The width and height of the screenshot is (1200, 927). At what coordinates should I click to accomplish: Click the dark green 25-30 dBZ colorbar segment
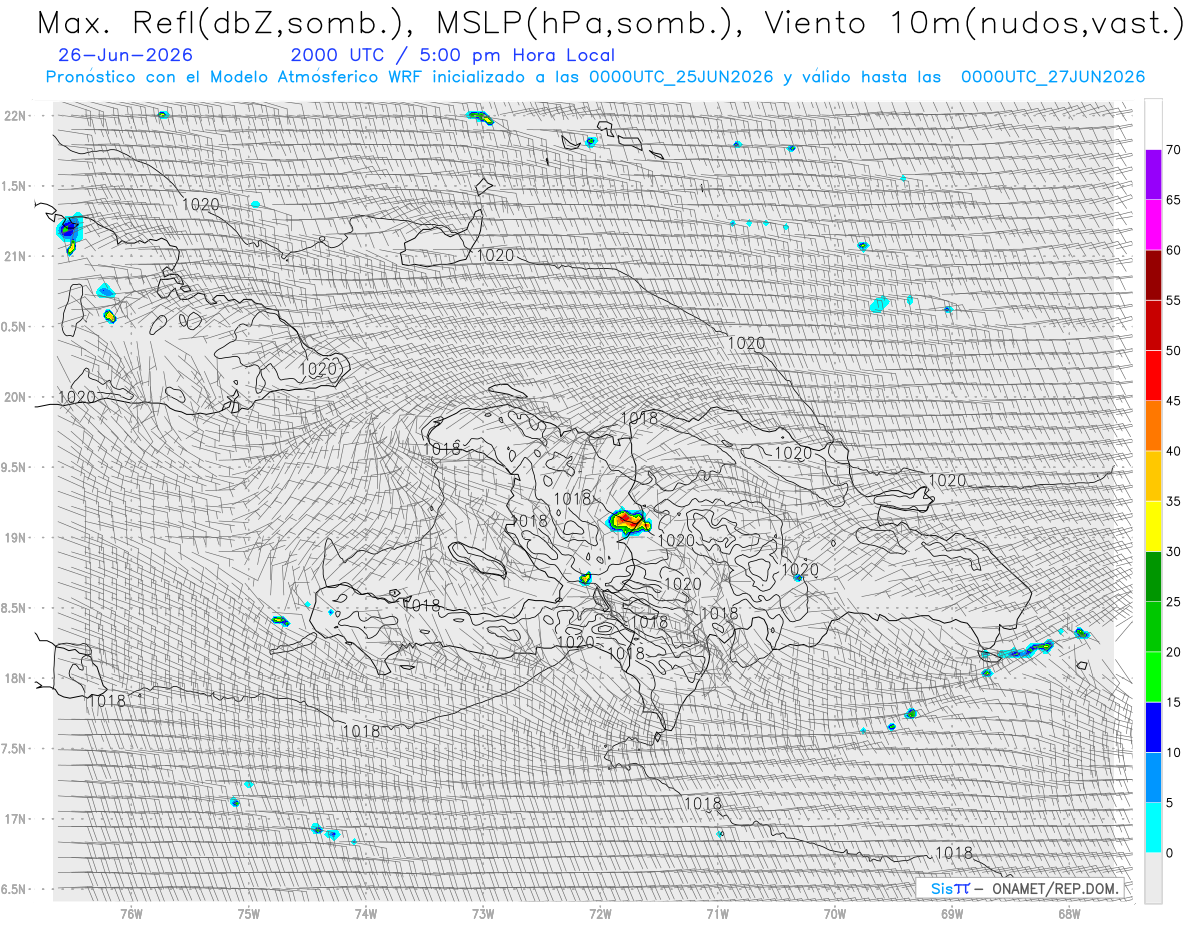coord(1153,576)
